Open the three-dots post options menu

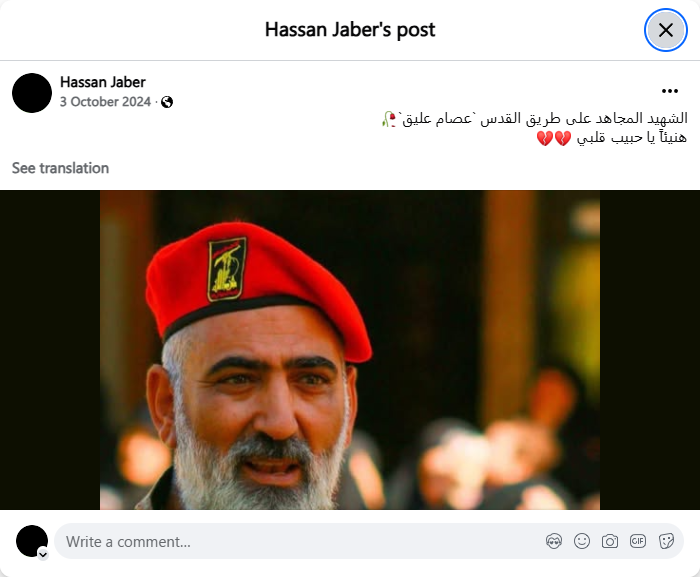(670, 91)
